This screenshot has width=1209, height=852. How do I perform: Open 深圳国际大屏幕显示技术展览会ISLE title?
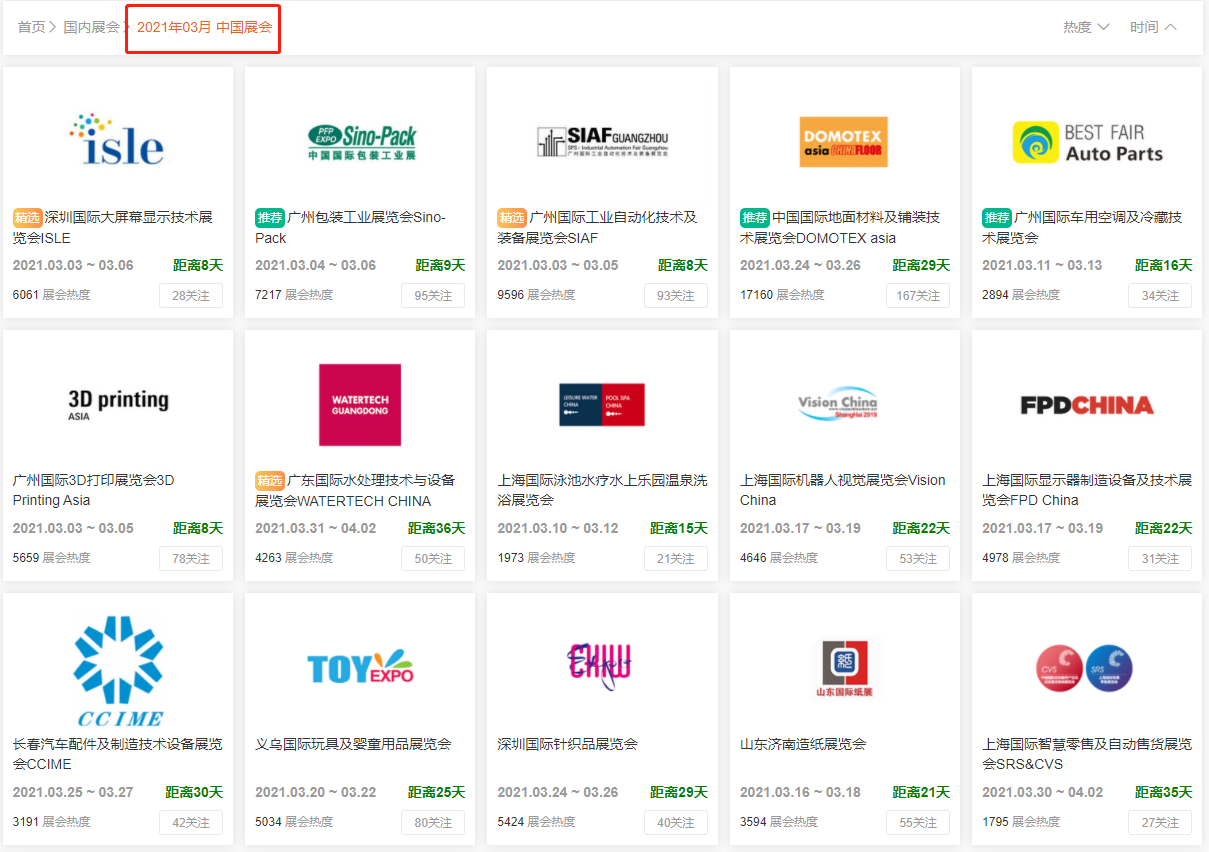click(113, 227)
